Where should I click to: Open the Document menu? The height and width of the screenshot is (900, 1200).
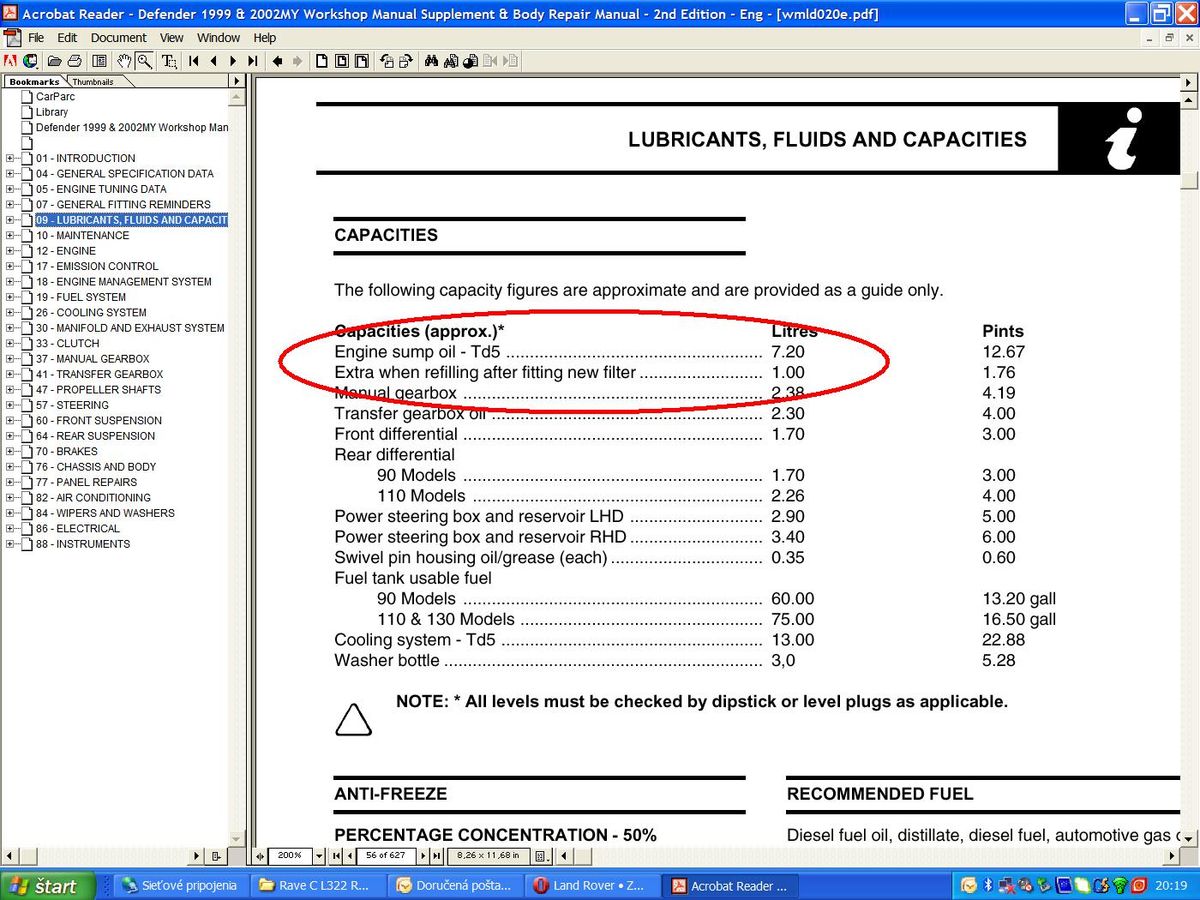118,38
